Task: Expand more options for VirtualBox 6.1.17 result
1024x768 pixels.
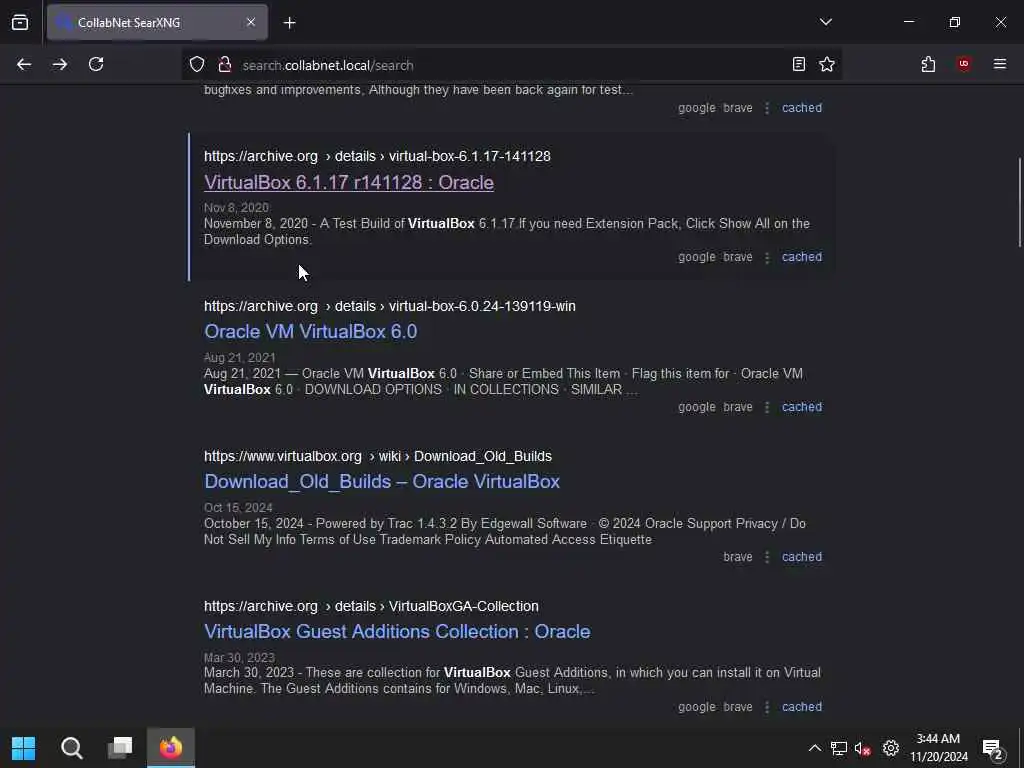Action: pos(767,257)
